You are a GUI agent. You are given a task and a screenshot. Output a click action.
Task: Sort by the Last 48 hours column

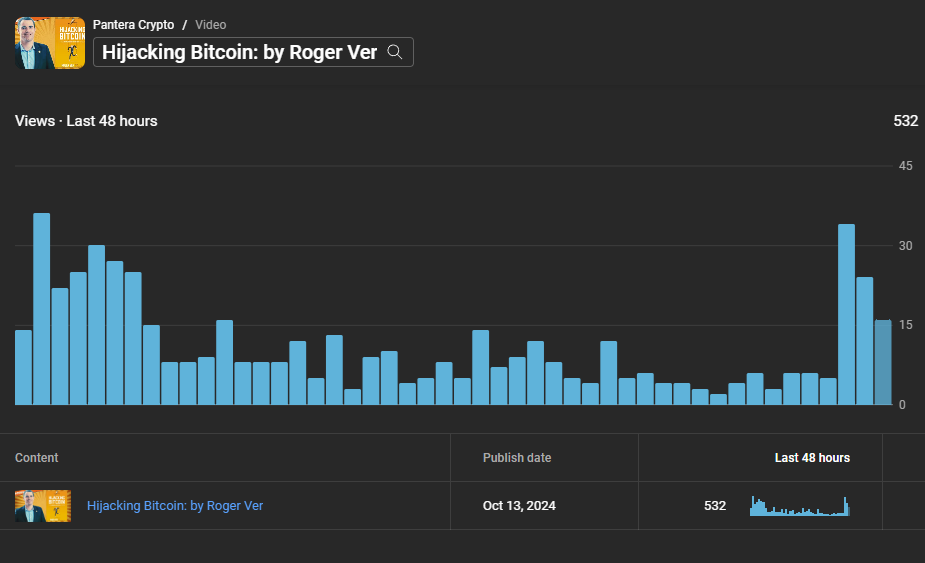pos(812,458)
